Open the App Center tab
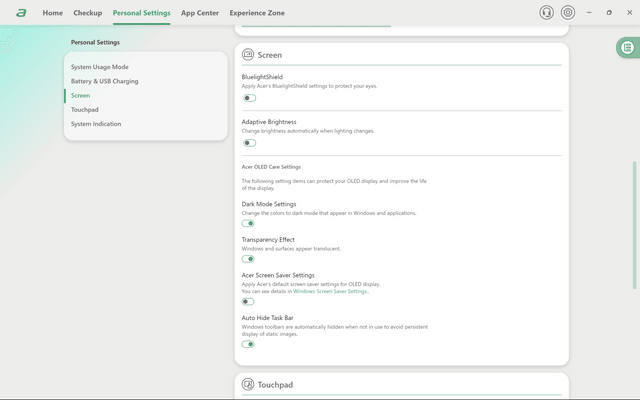The image size is (640, 400). 200,13
